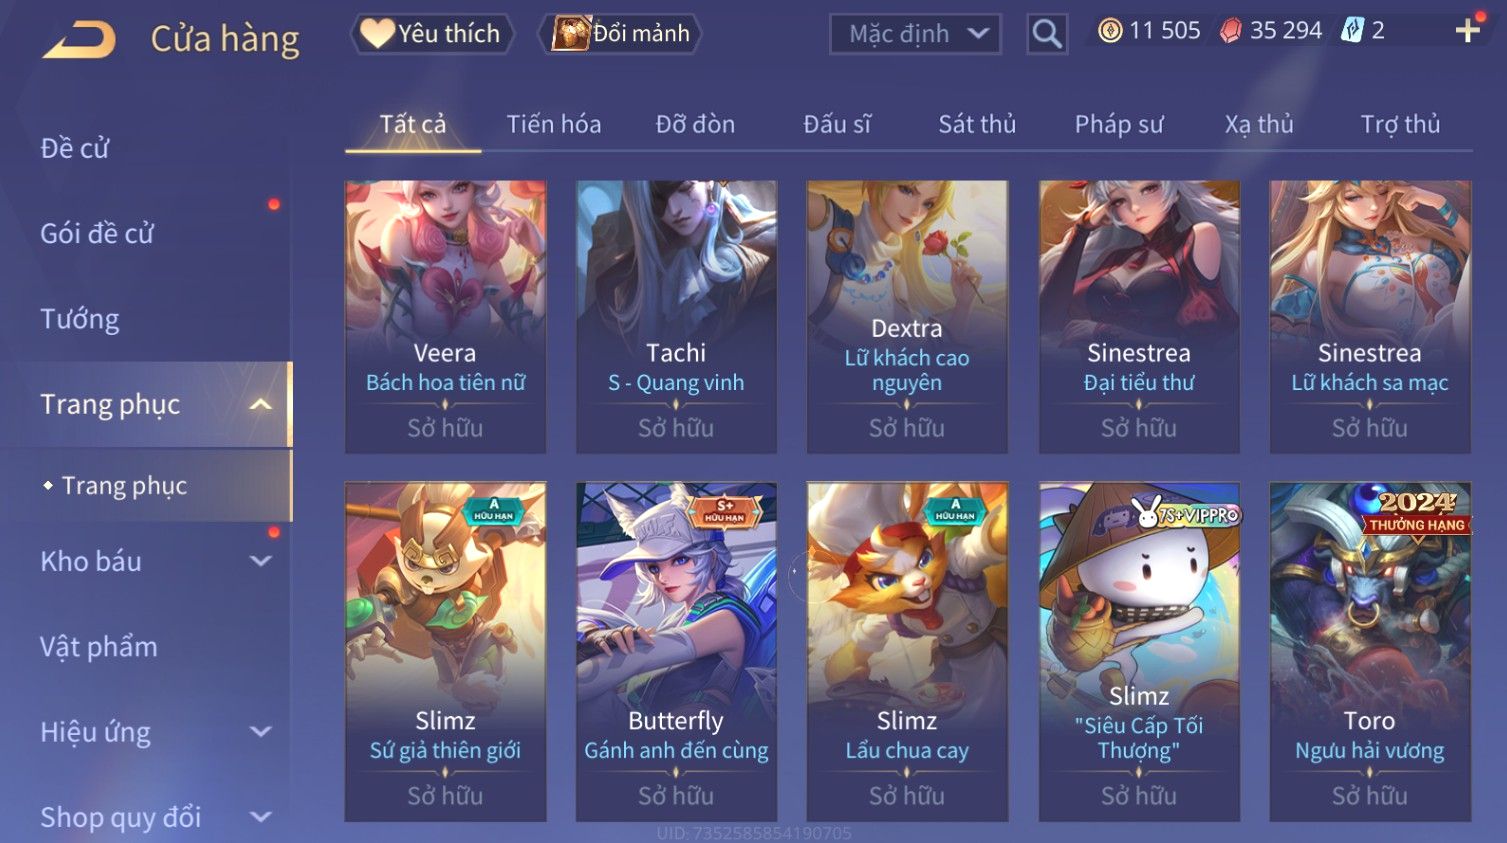Open Đổi mảnh fragment exchange button
Image resolution: width=1507 pixels, height=843 pixels.
tap(620, 33)
